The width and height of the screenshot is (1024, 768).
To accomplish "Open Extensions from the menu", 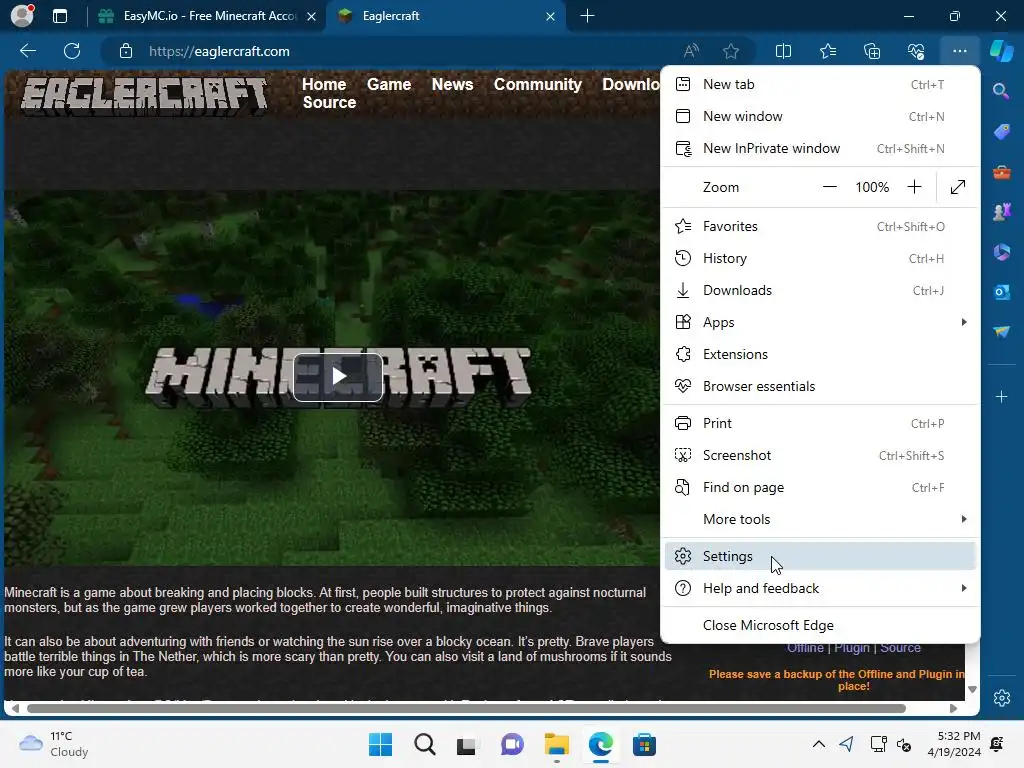I will 820,354.
